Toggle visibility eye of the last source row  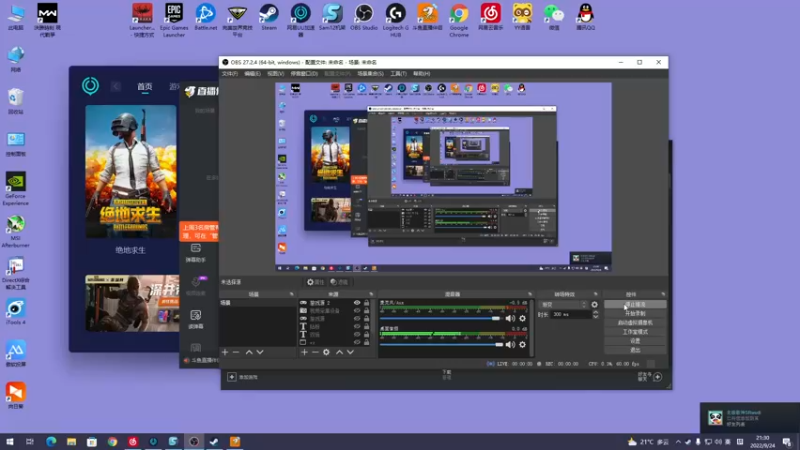[x=357, y=342]
